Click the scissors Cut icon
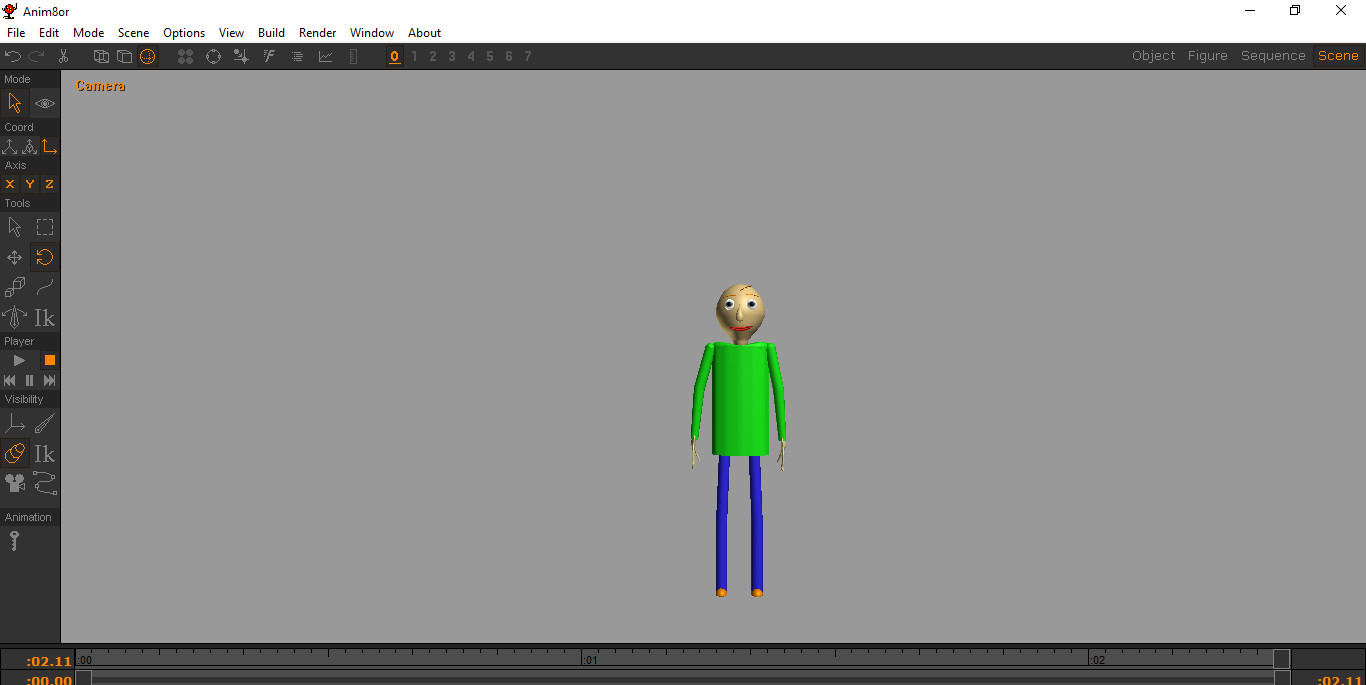 (63, 56)
